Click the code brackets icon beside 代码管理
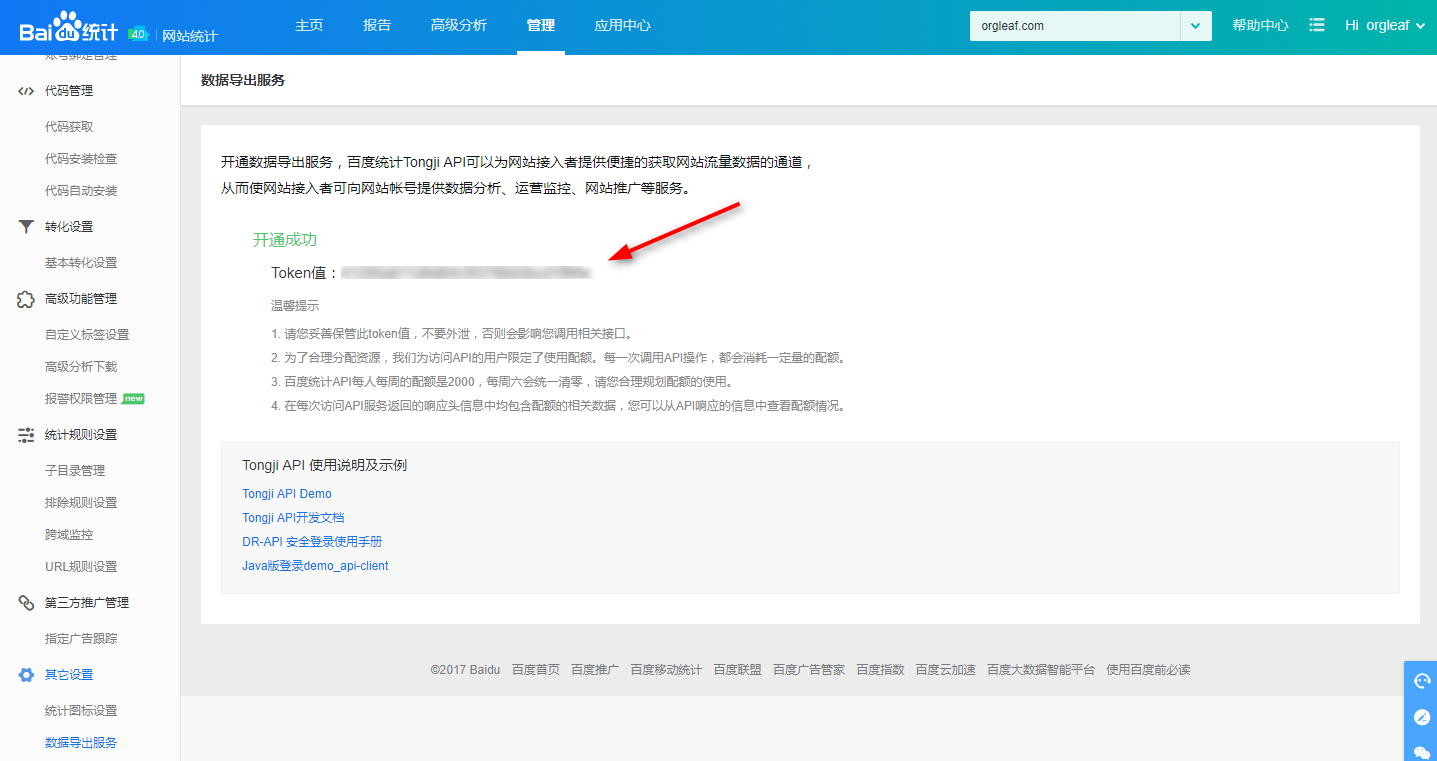1437x761 pixels. 26,91
